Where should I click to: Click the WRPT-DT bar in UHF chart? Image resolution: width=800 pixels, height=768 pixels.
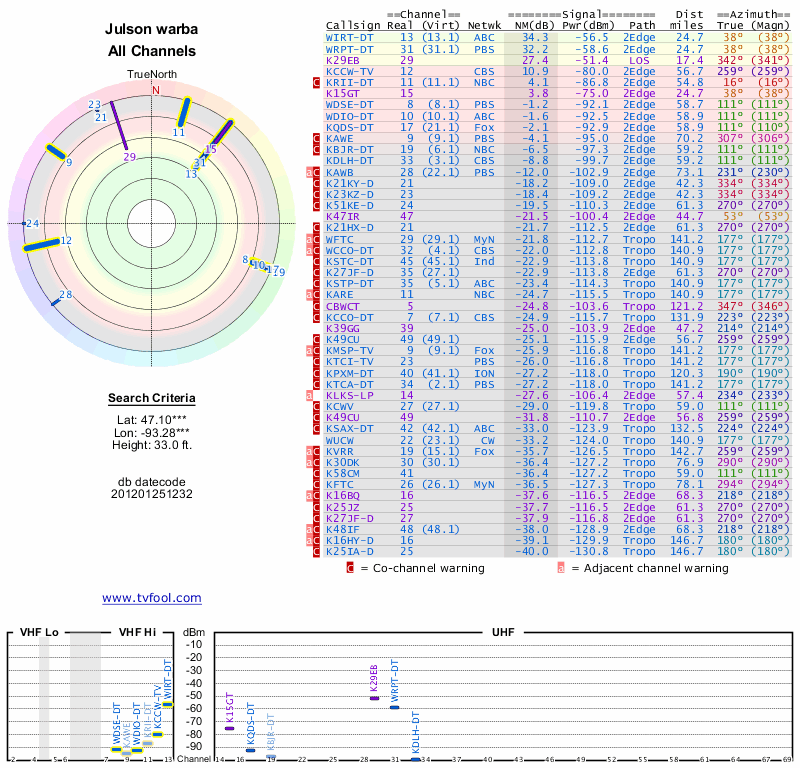click(395, 707)
